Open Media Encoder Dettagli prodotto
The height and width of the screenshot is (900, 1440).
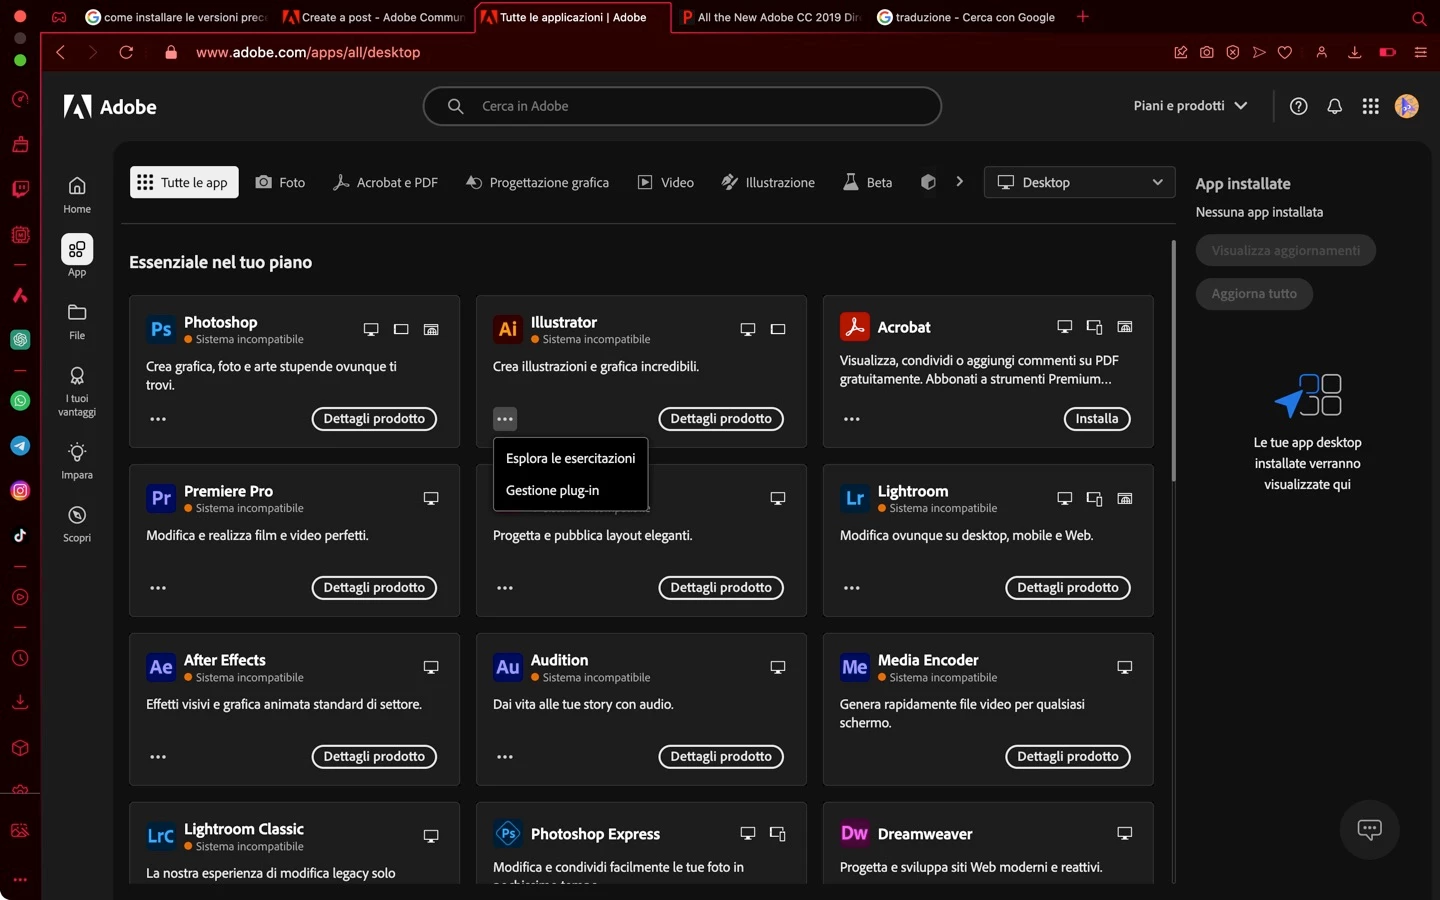[x=1068, y=757]
